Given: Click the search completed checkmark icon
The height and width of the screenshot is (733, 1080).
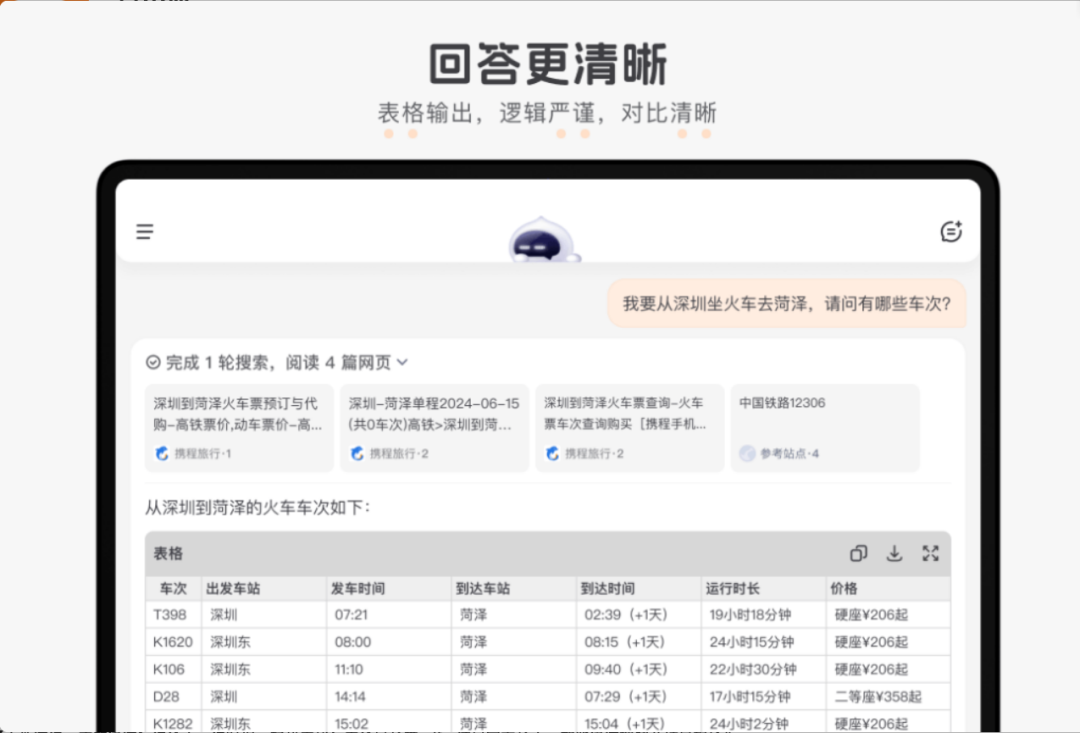Looking at the screenshot, I should coord(153,362).
